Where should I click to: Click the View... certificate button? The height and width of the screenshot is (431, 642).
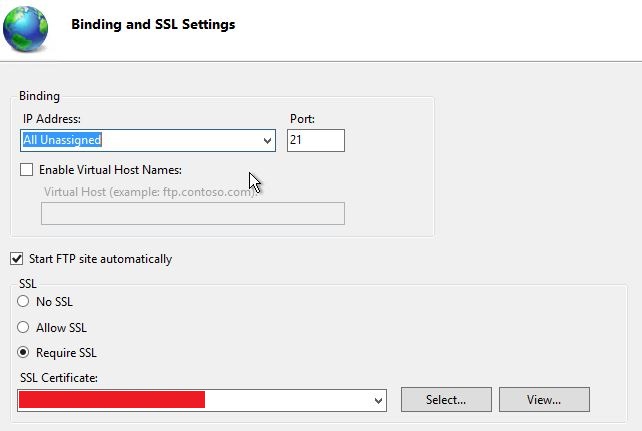[x=544, y=399]
